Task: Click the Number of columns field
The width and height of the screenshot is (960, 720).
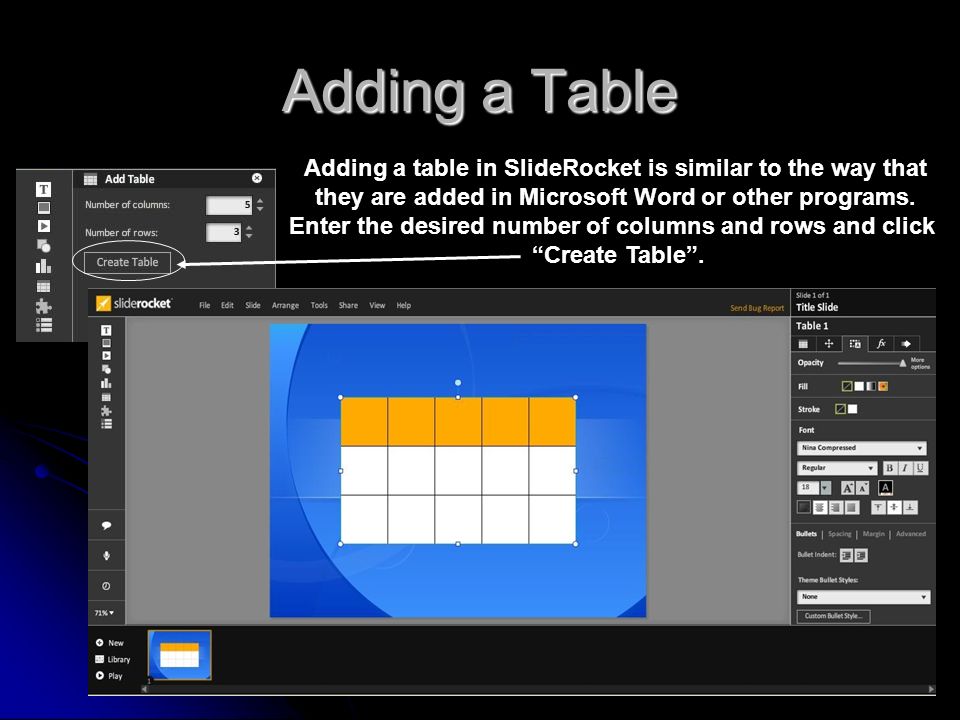Action: [x=230, y=205]
